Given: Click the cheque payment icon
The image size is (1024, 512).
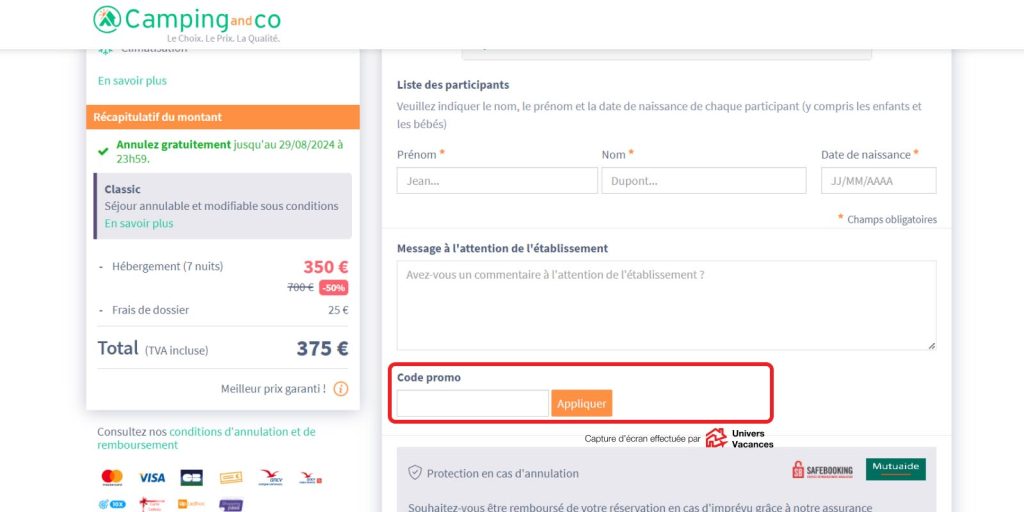Looking at the screenshot, I should click(x=231, y=477).
